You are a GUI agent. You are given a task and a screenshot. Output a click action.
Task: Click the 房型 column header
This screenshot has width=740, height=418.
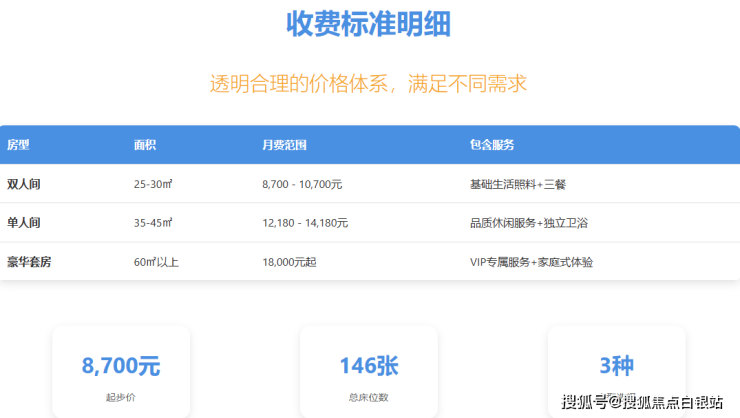pos(18,145)
